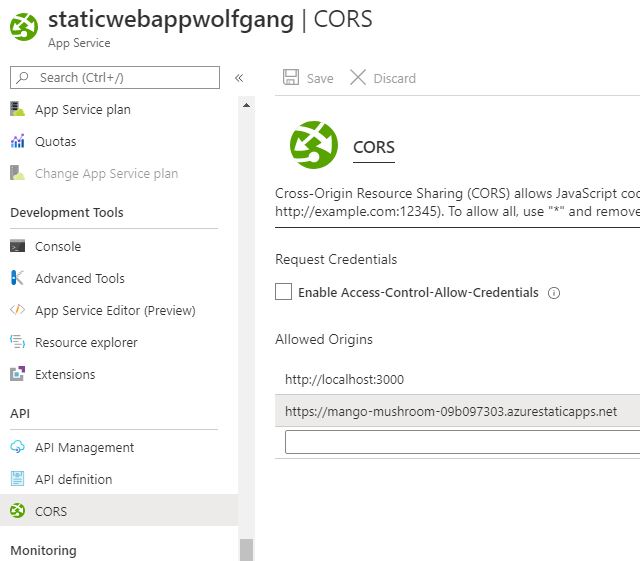The image size is (640, 561).
Task: Open App Service Editor (Preview)
Action: (115, 310)
